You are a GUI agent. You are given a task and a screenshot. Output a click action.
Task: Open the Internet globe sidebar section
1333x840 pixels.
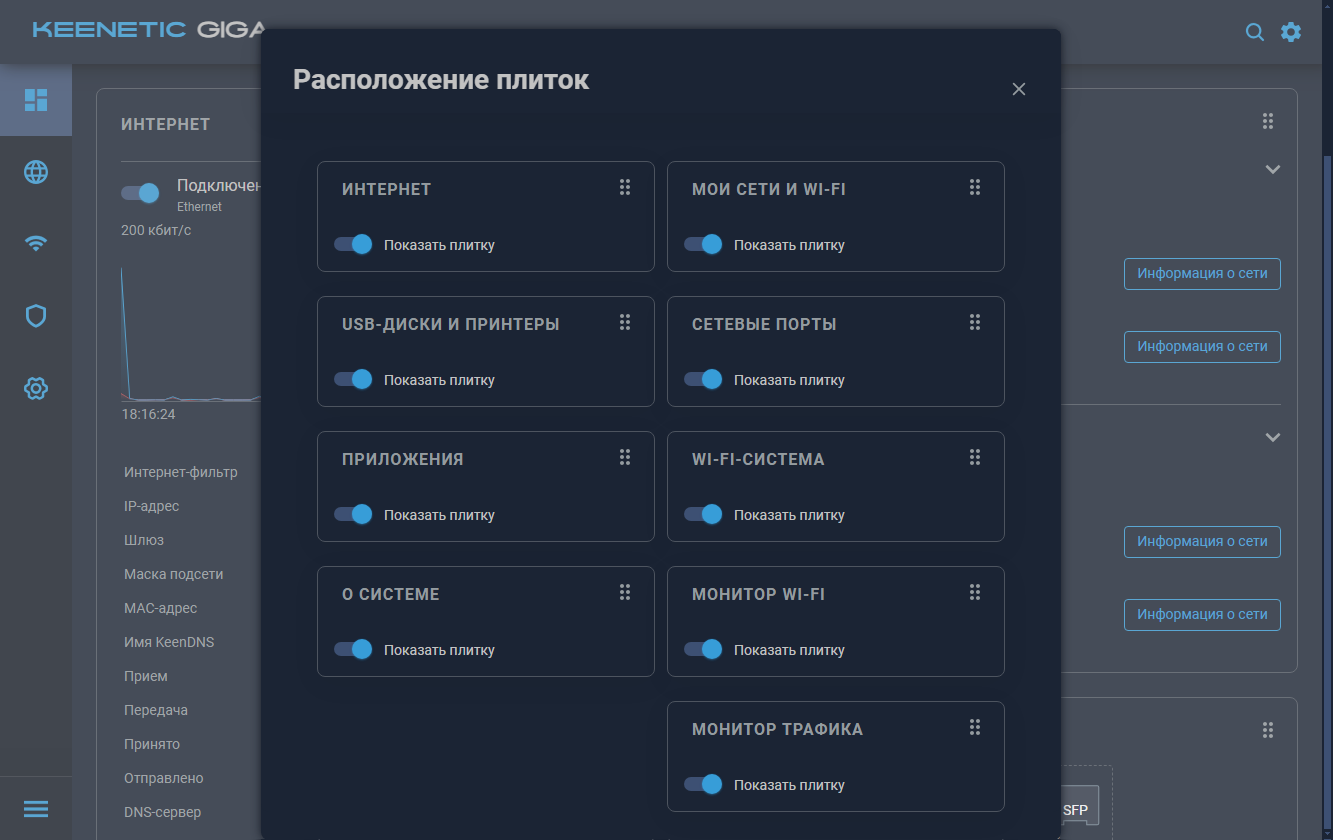[36, 172]
